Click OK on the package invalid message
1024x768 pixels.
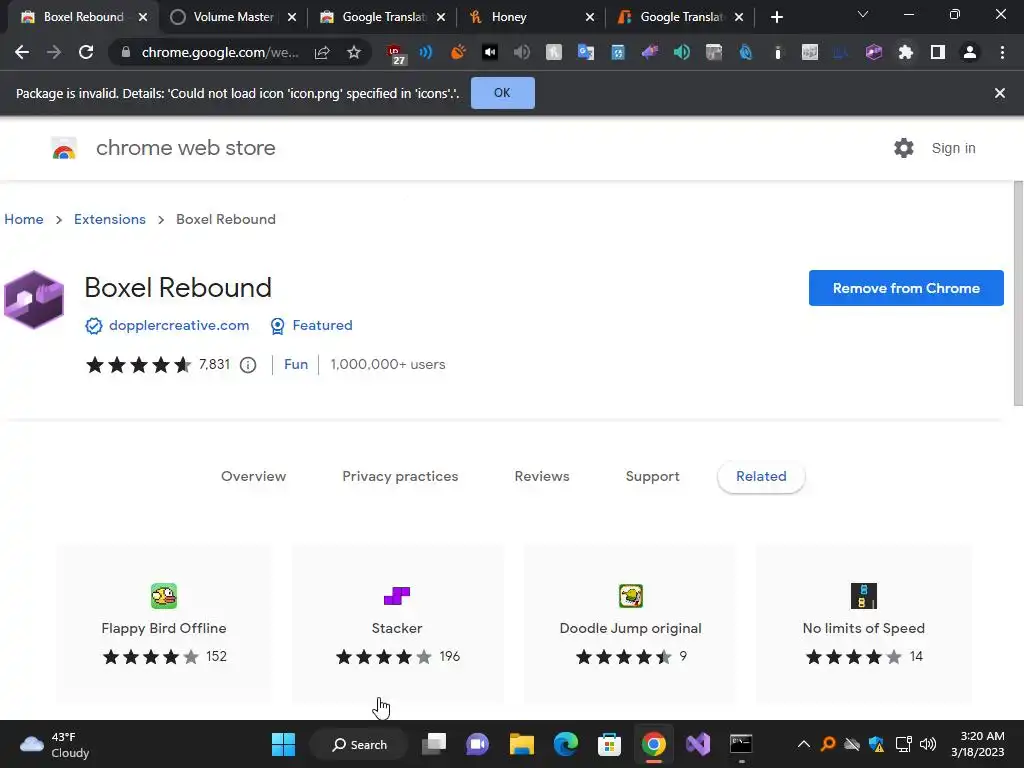pos(502,93)
